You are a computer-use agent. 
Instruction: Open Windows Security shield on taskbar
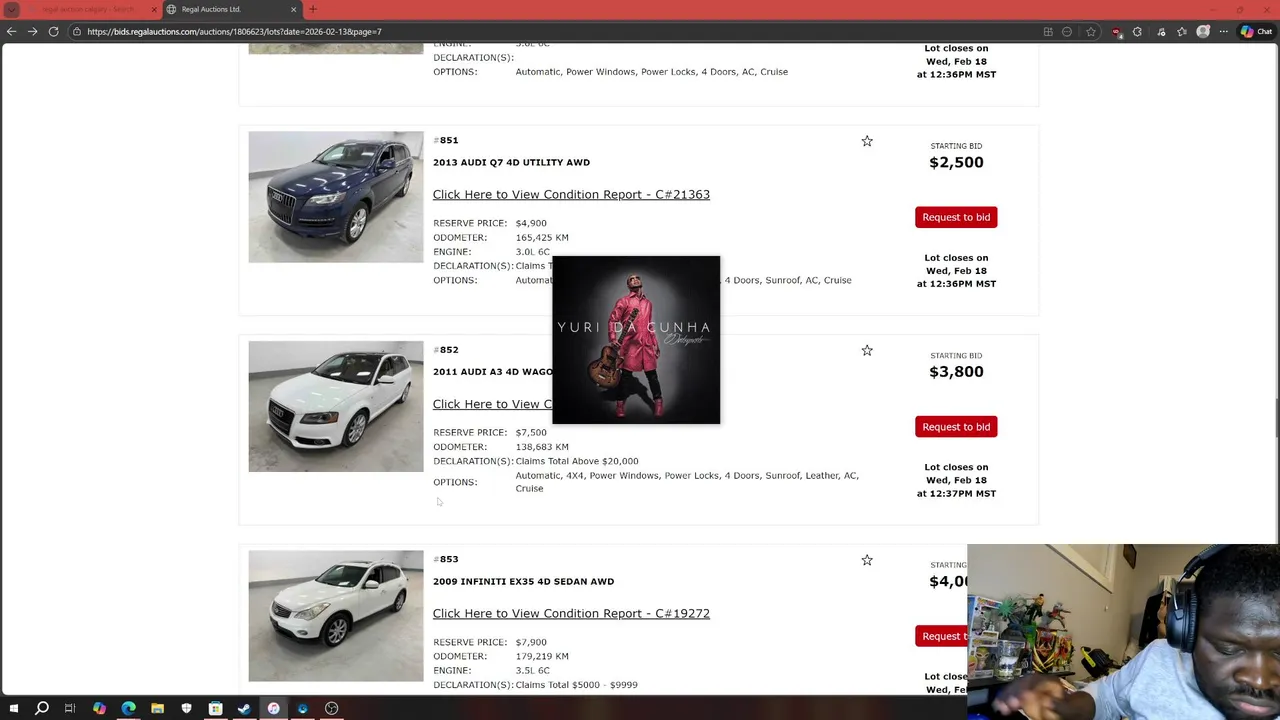pyautogui.click(x=186, y=708)
